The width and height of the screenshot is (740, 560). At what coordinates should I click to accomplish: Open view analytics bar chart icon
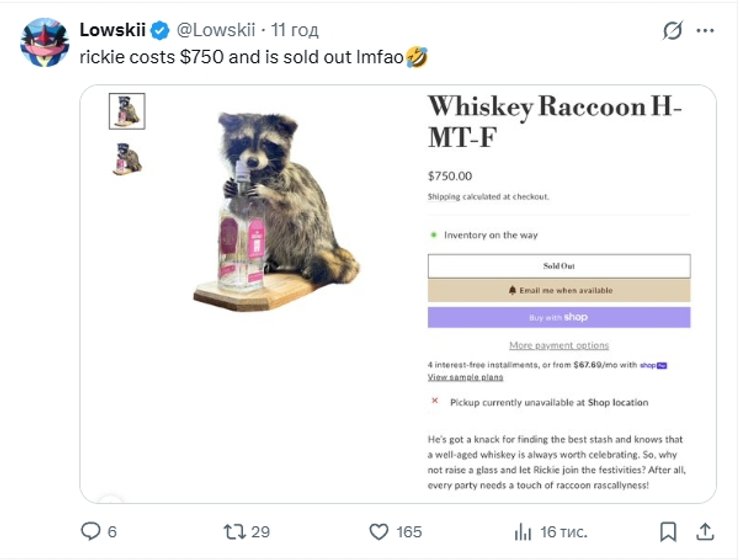click(523, 532)
